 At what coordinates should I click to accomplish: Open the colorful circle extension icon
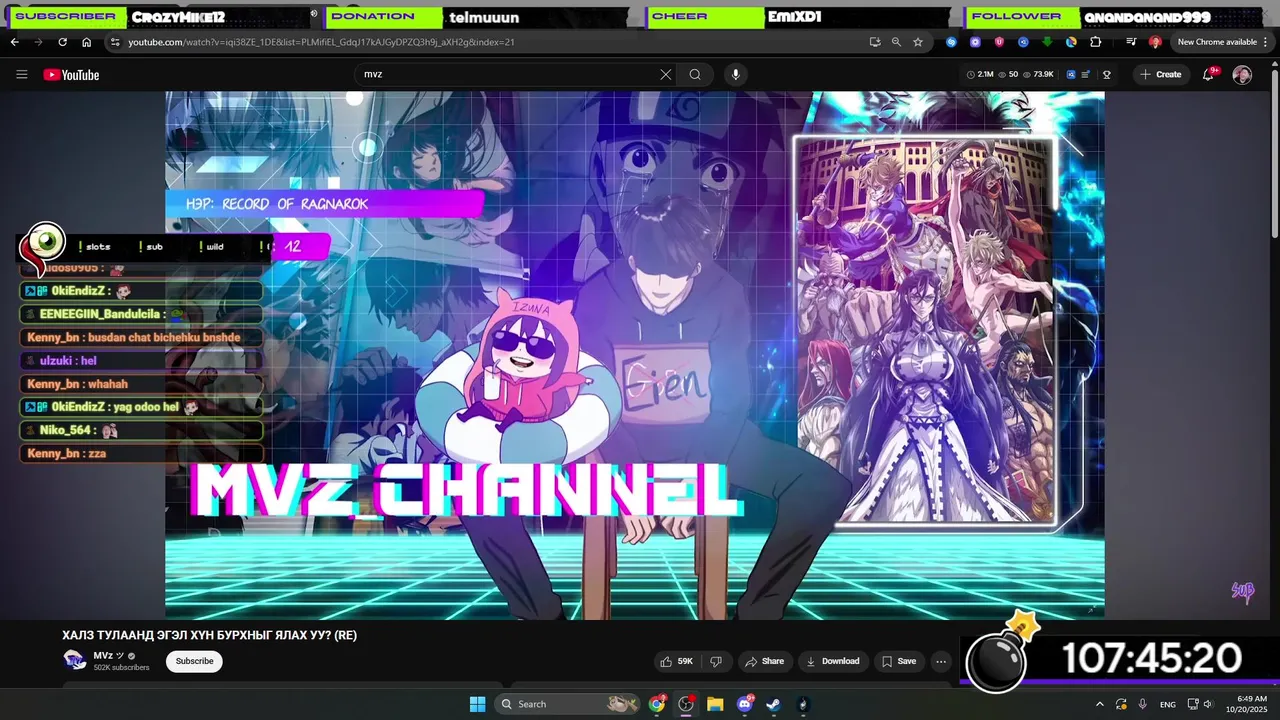pyautogui.click(x=1071, y=42)
